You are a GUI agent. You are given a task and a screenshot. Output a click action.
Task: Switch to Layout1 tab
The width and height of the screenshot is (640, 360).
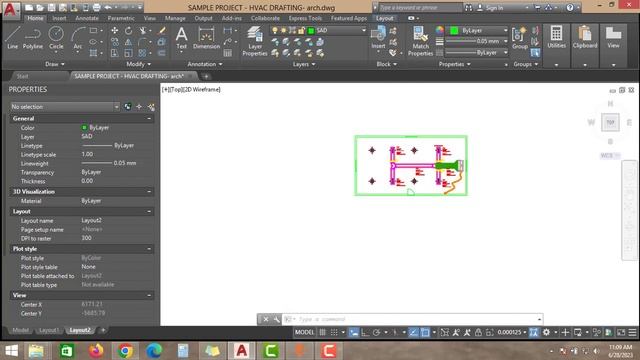pyautogui.click(x=49, y=330)
